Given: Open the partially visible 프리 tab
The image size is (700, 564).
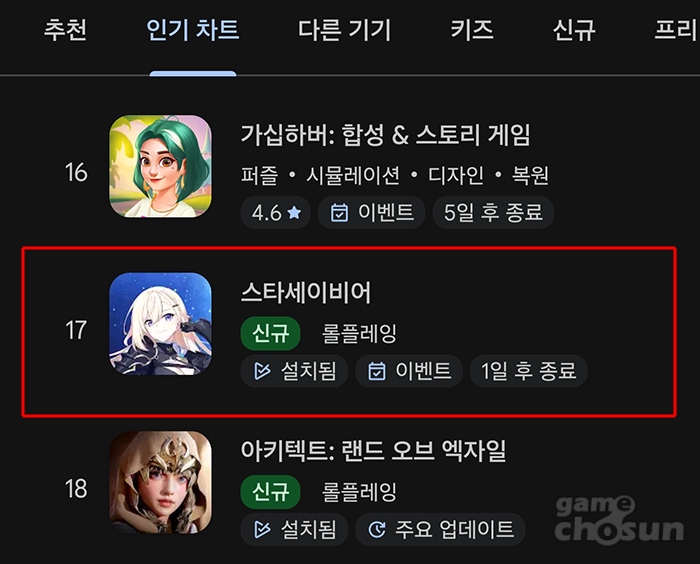Looking at the screenshot, I should point(676,30).
